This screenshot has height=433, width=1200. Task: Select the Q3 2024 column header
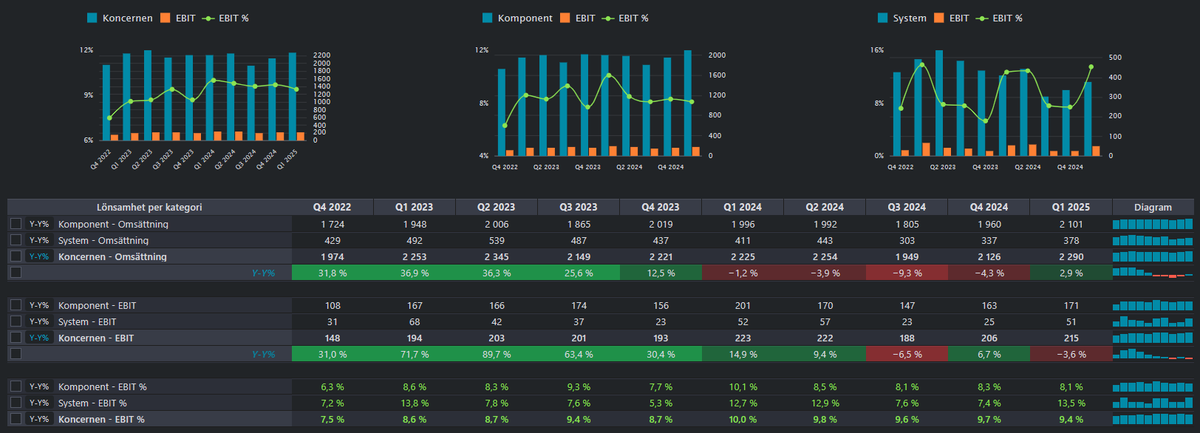[x=906, y=208]
